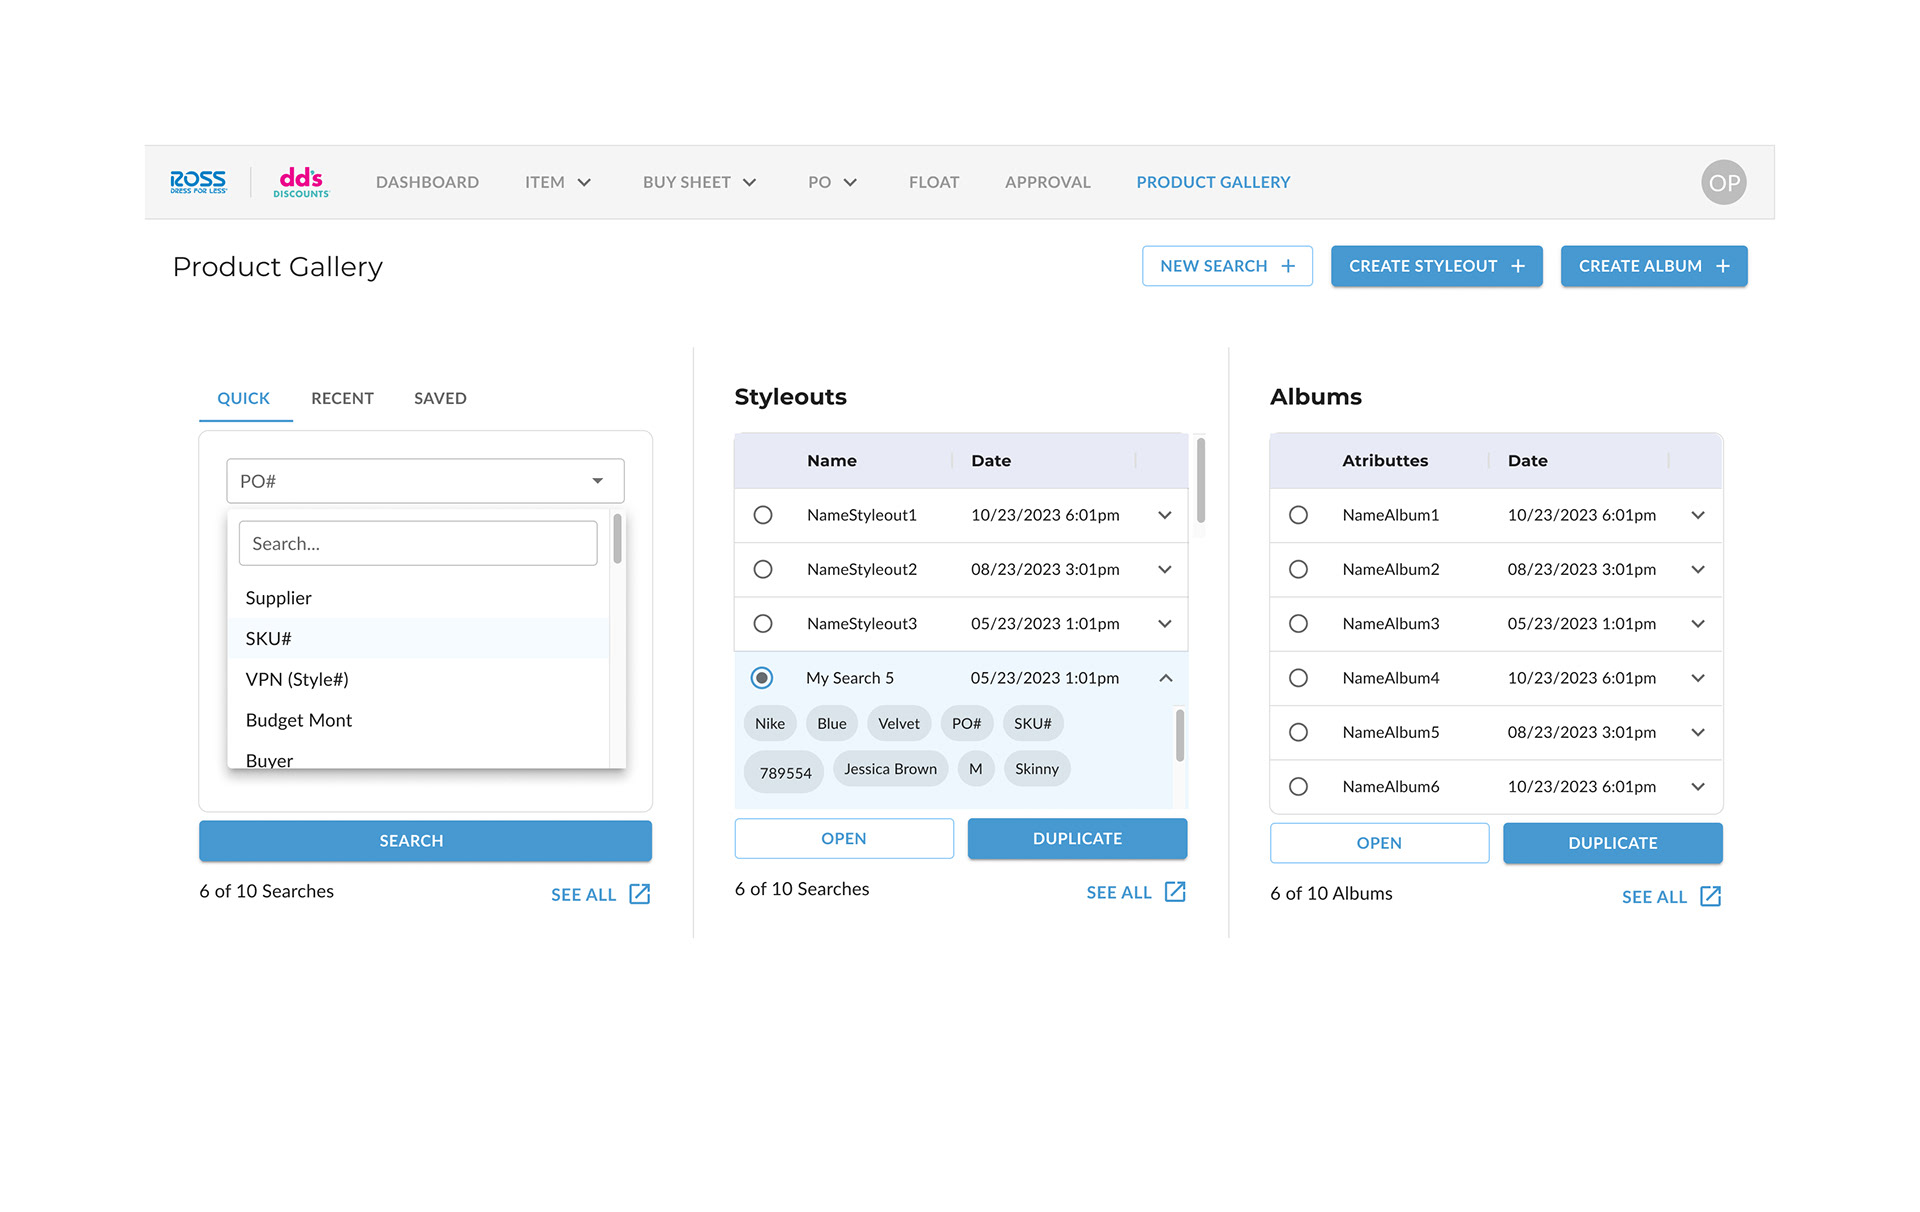The width and height of the screenshot is (1920, 1212).
Task: Select the NameAlbum6 radio button
Action: (x=1298, y=787)
